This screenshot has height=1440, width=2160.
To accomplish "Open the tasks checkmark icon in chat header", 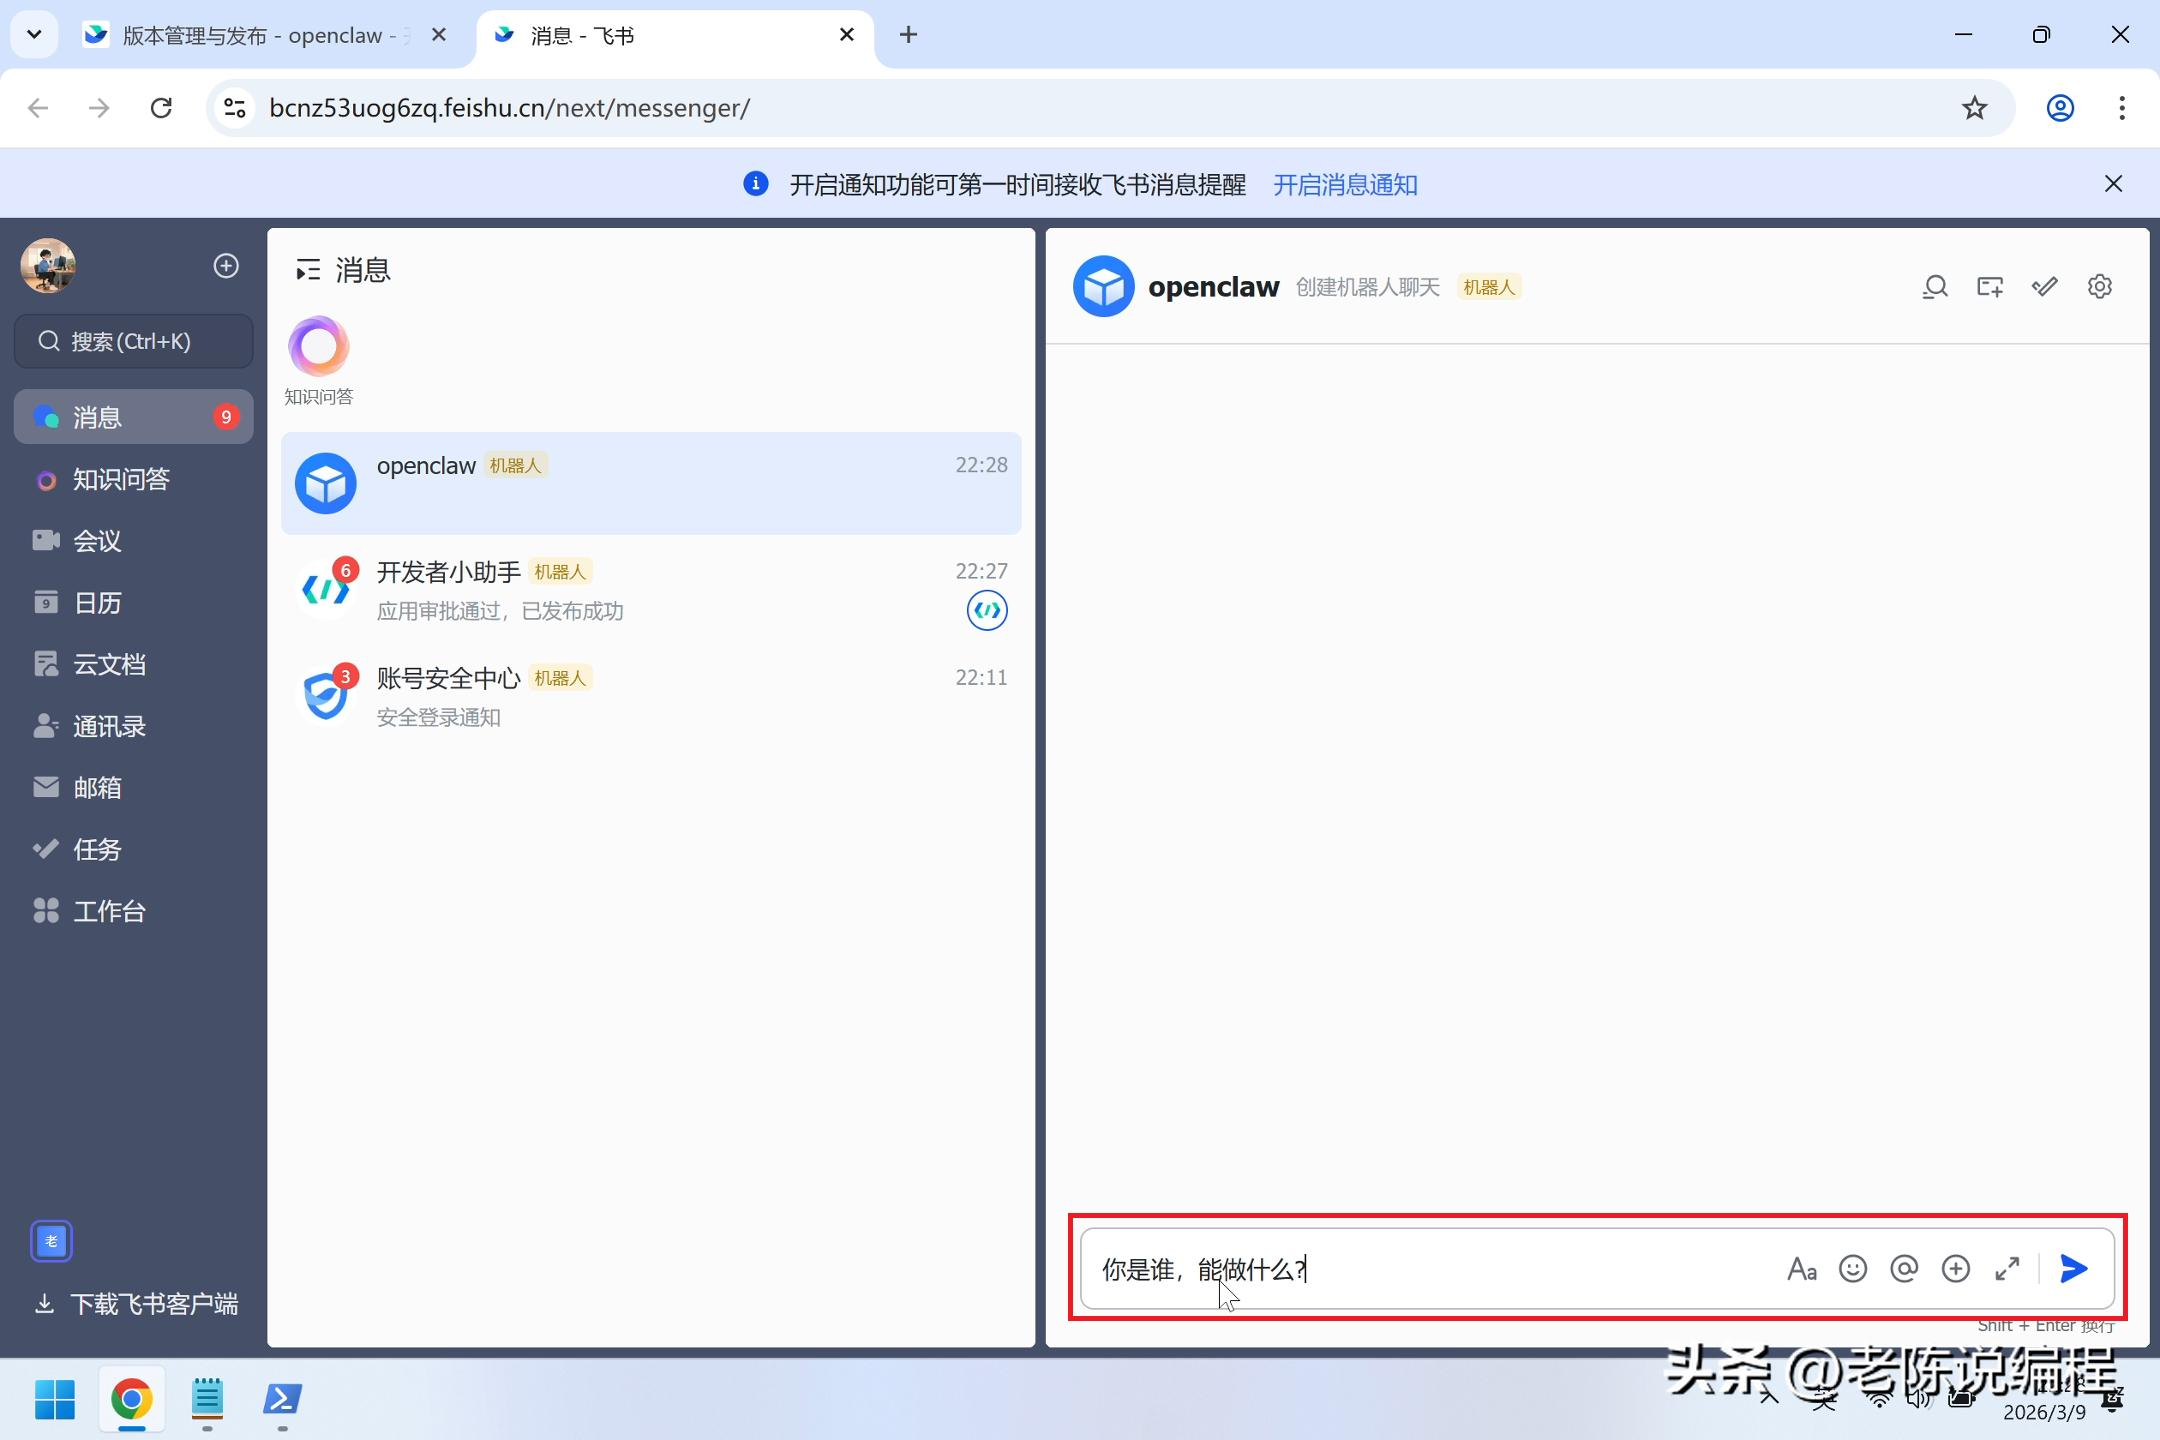I will 2044,287.
